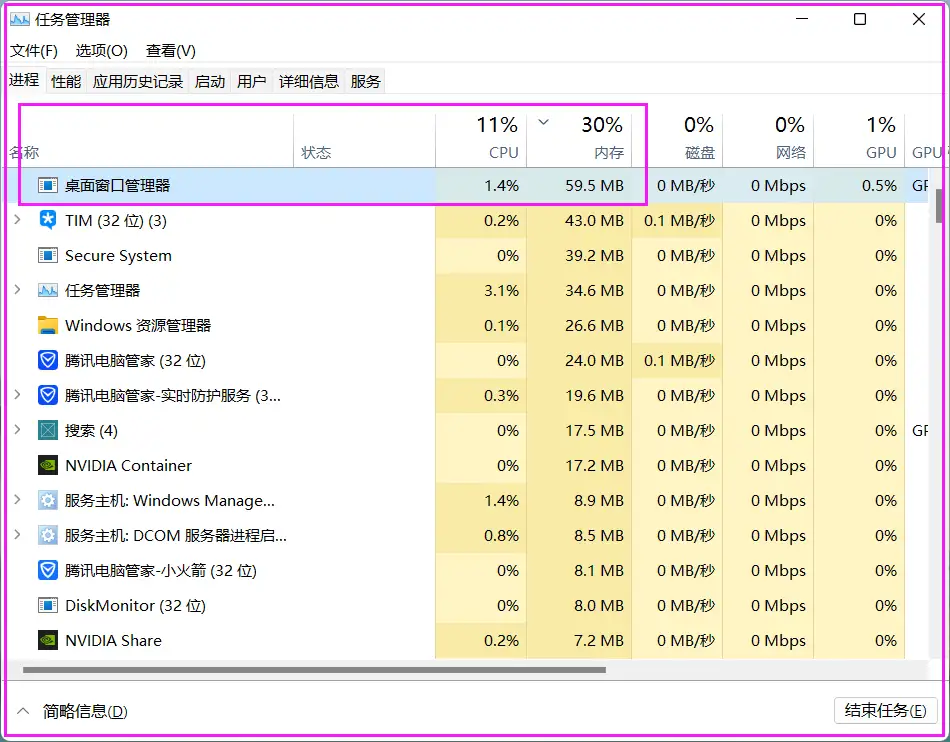This screenshot has height=742, width=950.
Task: Click the Task Manager title bar icon
Action: [x=20, y=19]
